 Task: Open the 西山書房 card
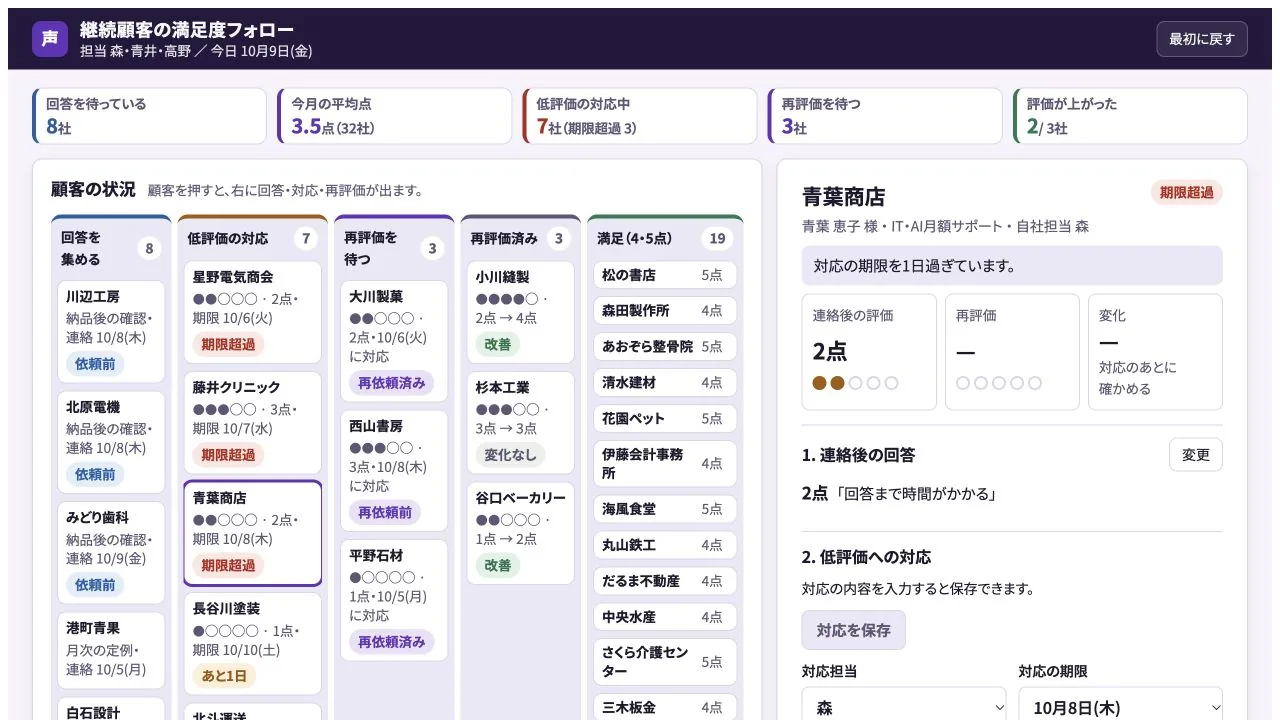pyautogui.click(x=394, y=471)
